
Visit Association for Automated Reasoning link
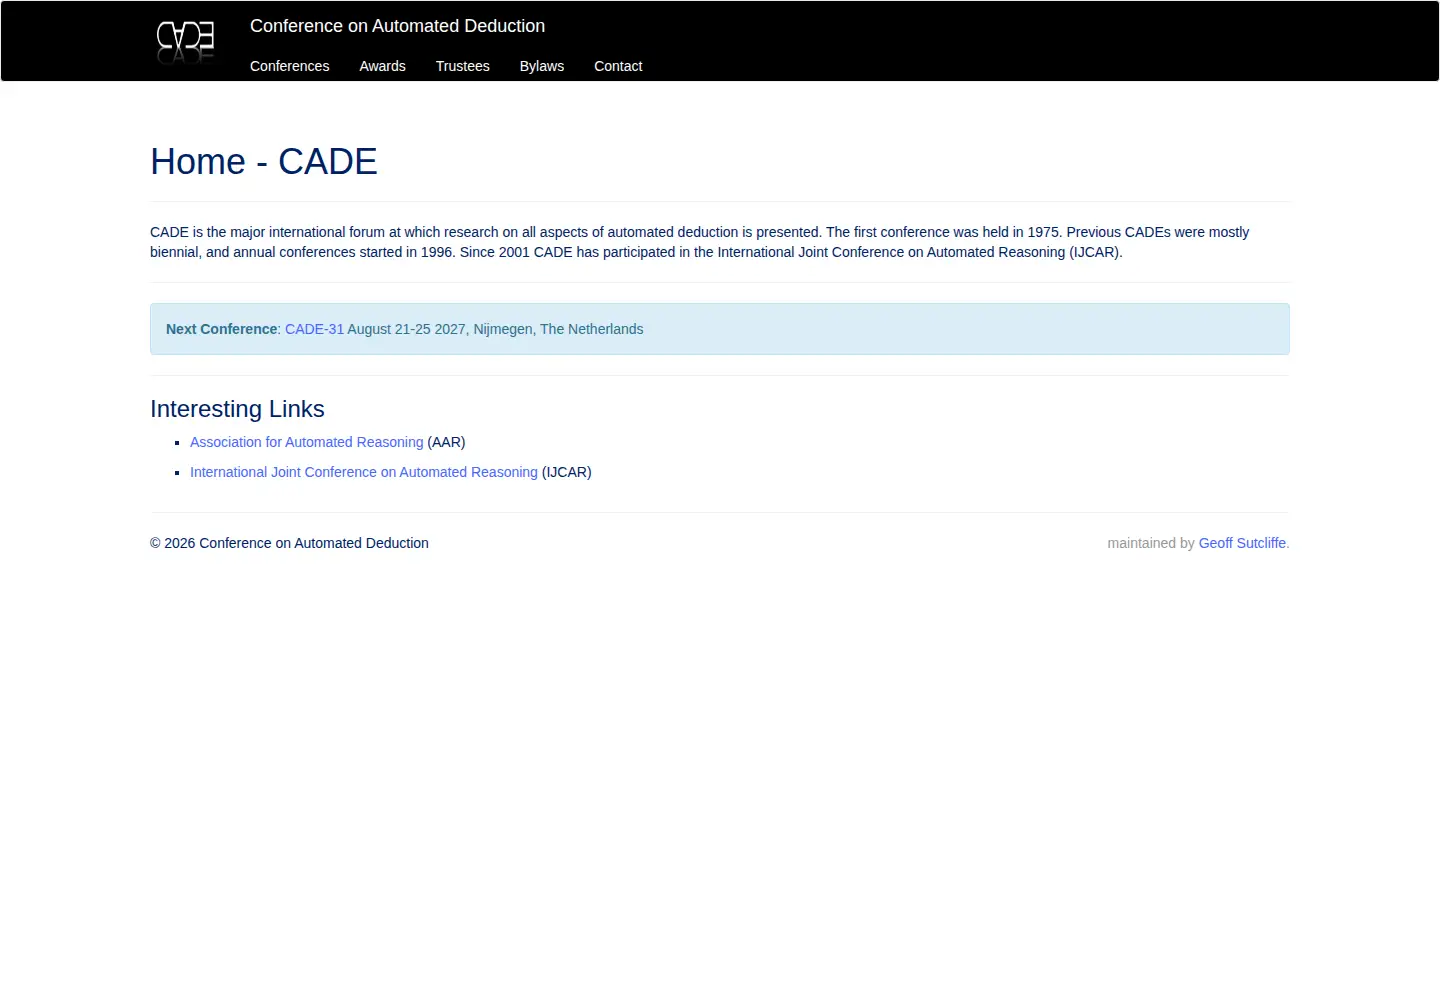click(306, 442)
